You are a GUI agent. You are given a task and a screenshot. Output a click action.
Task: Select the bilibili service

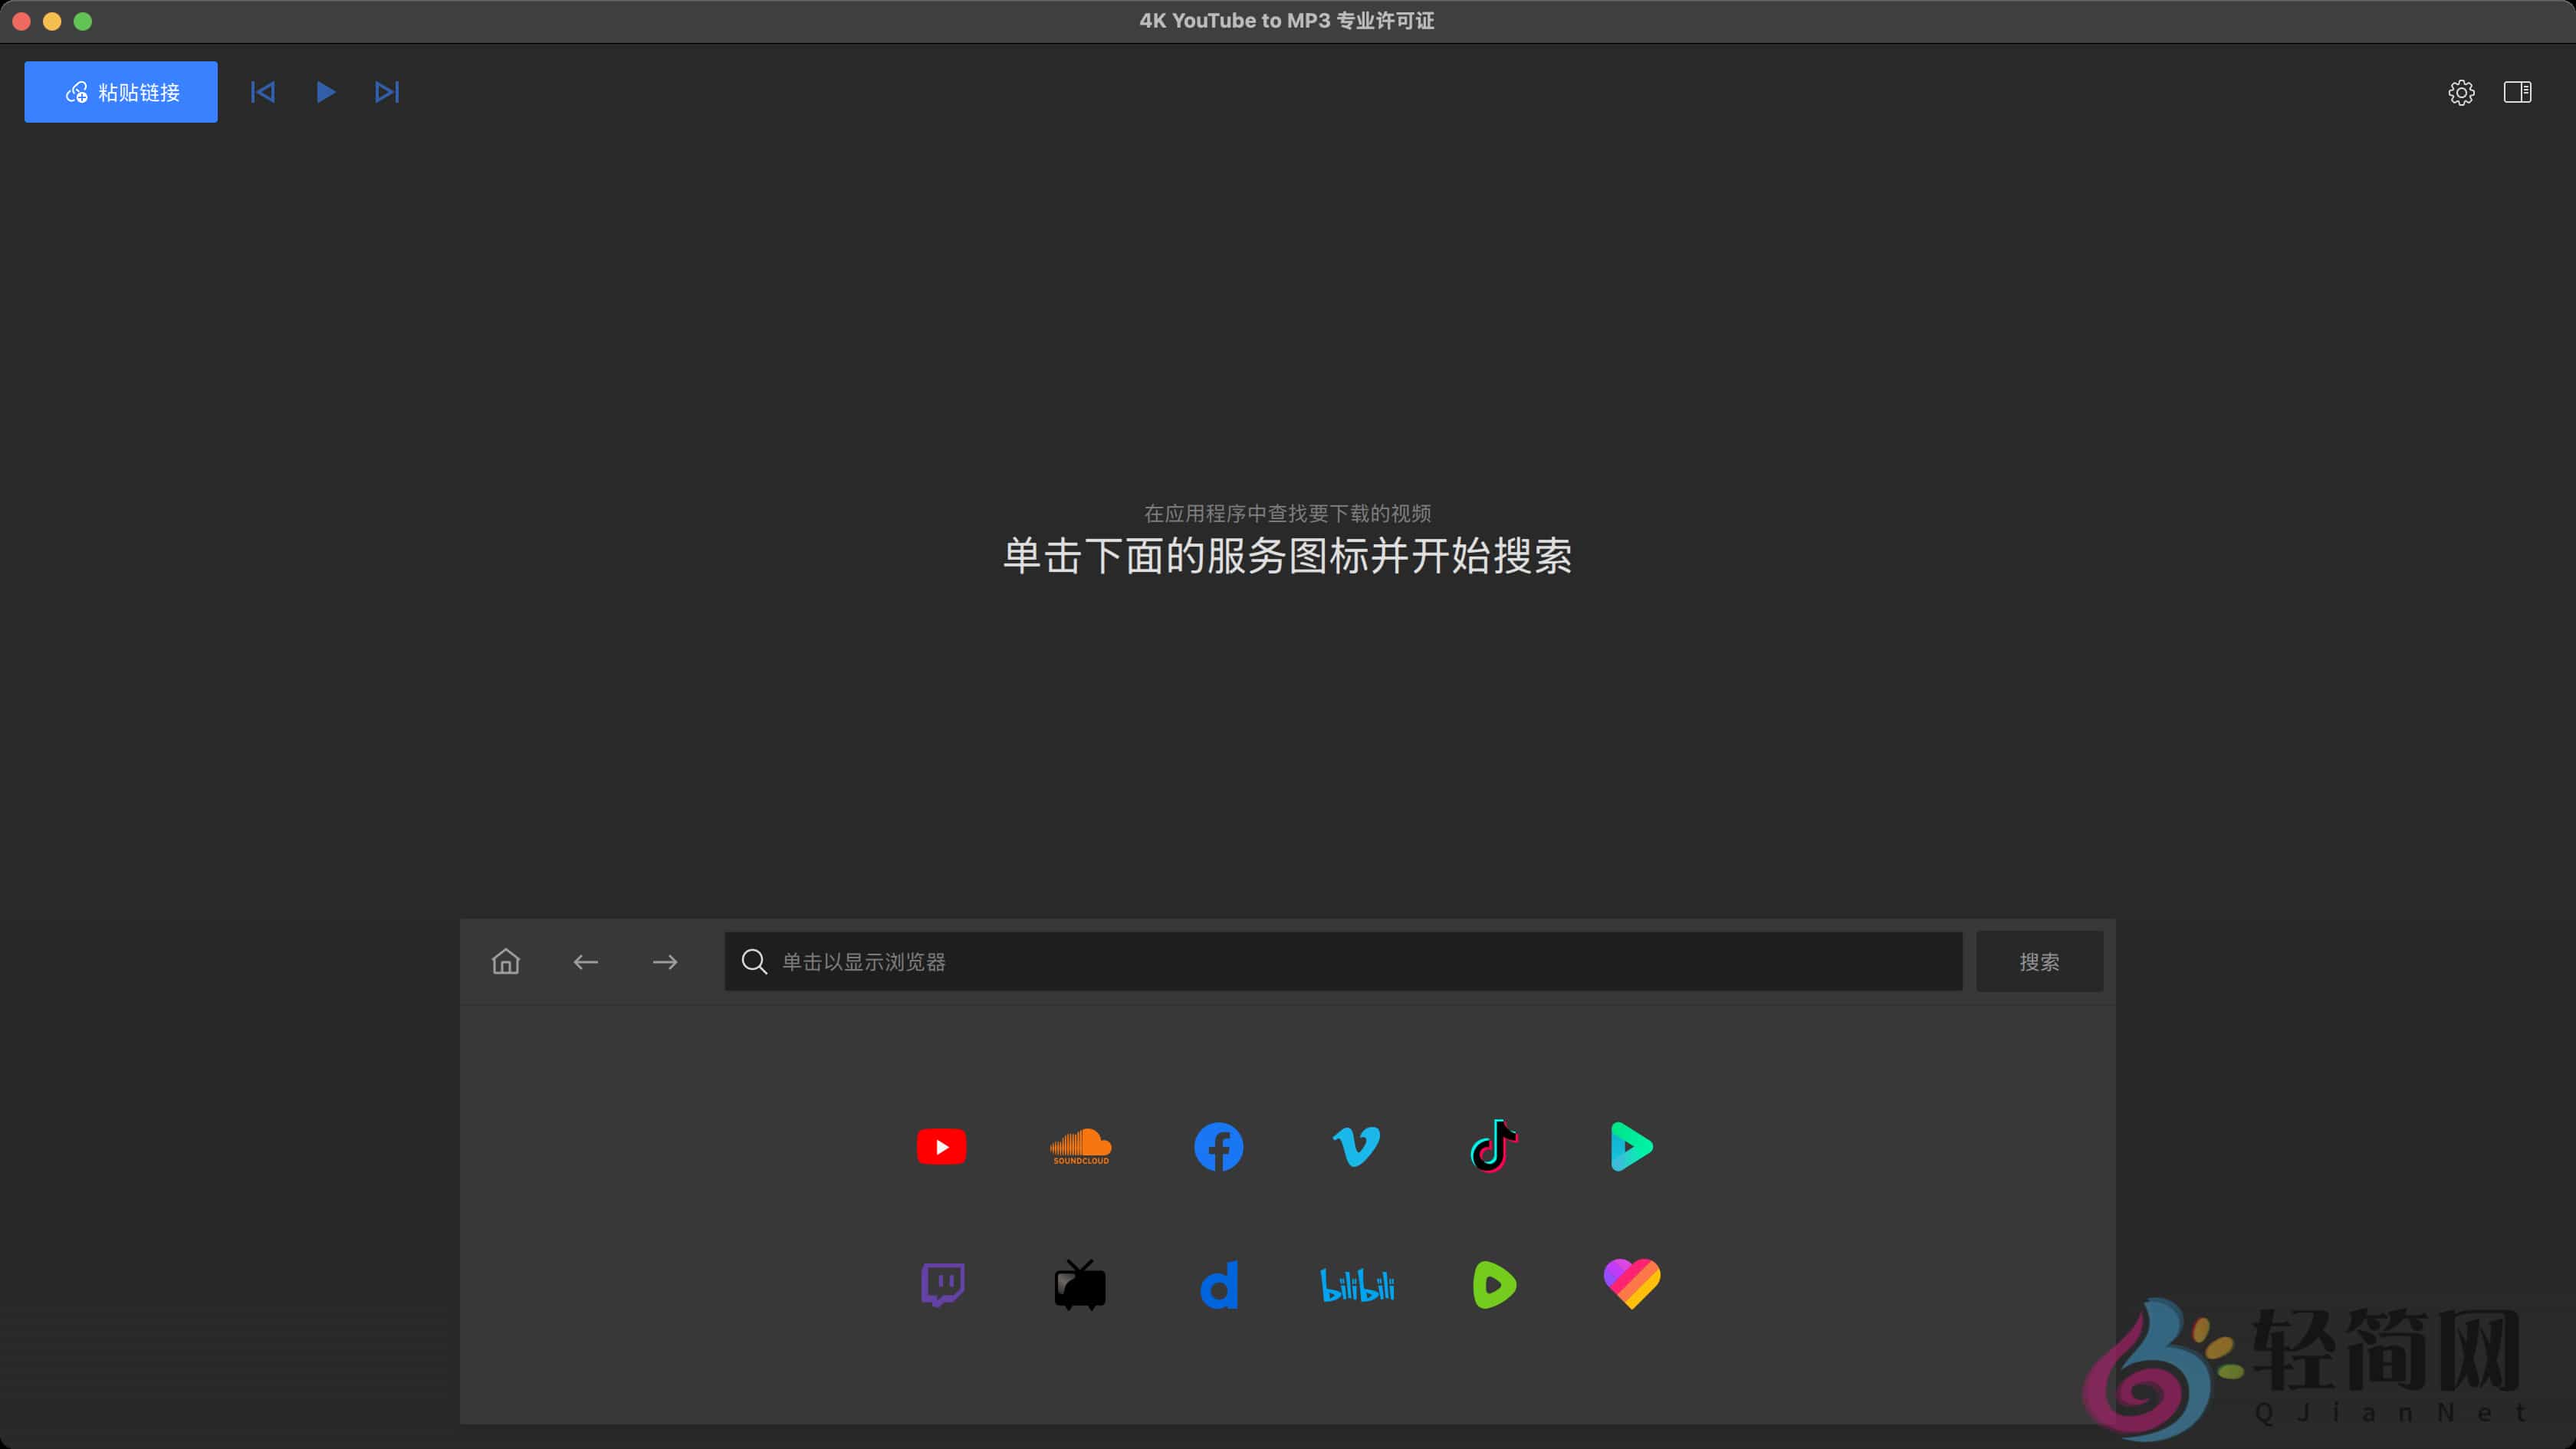[1357, 1286]
